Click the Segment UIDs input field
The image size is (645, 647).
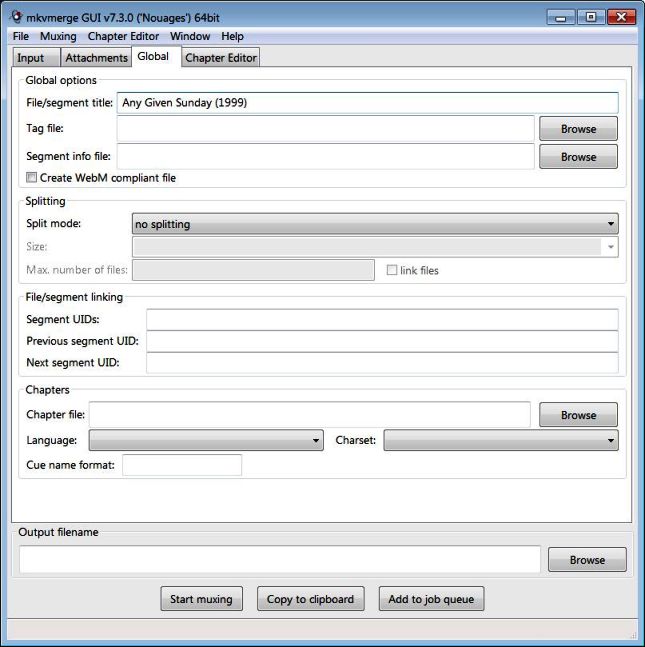tap(382, 319)
